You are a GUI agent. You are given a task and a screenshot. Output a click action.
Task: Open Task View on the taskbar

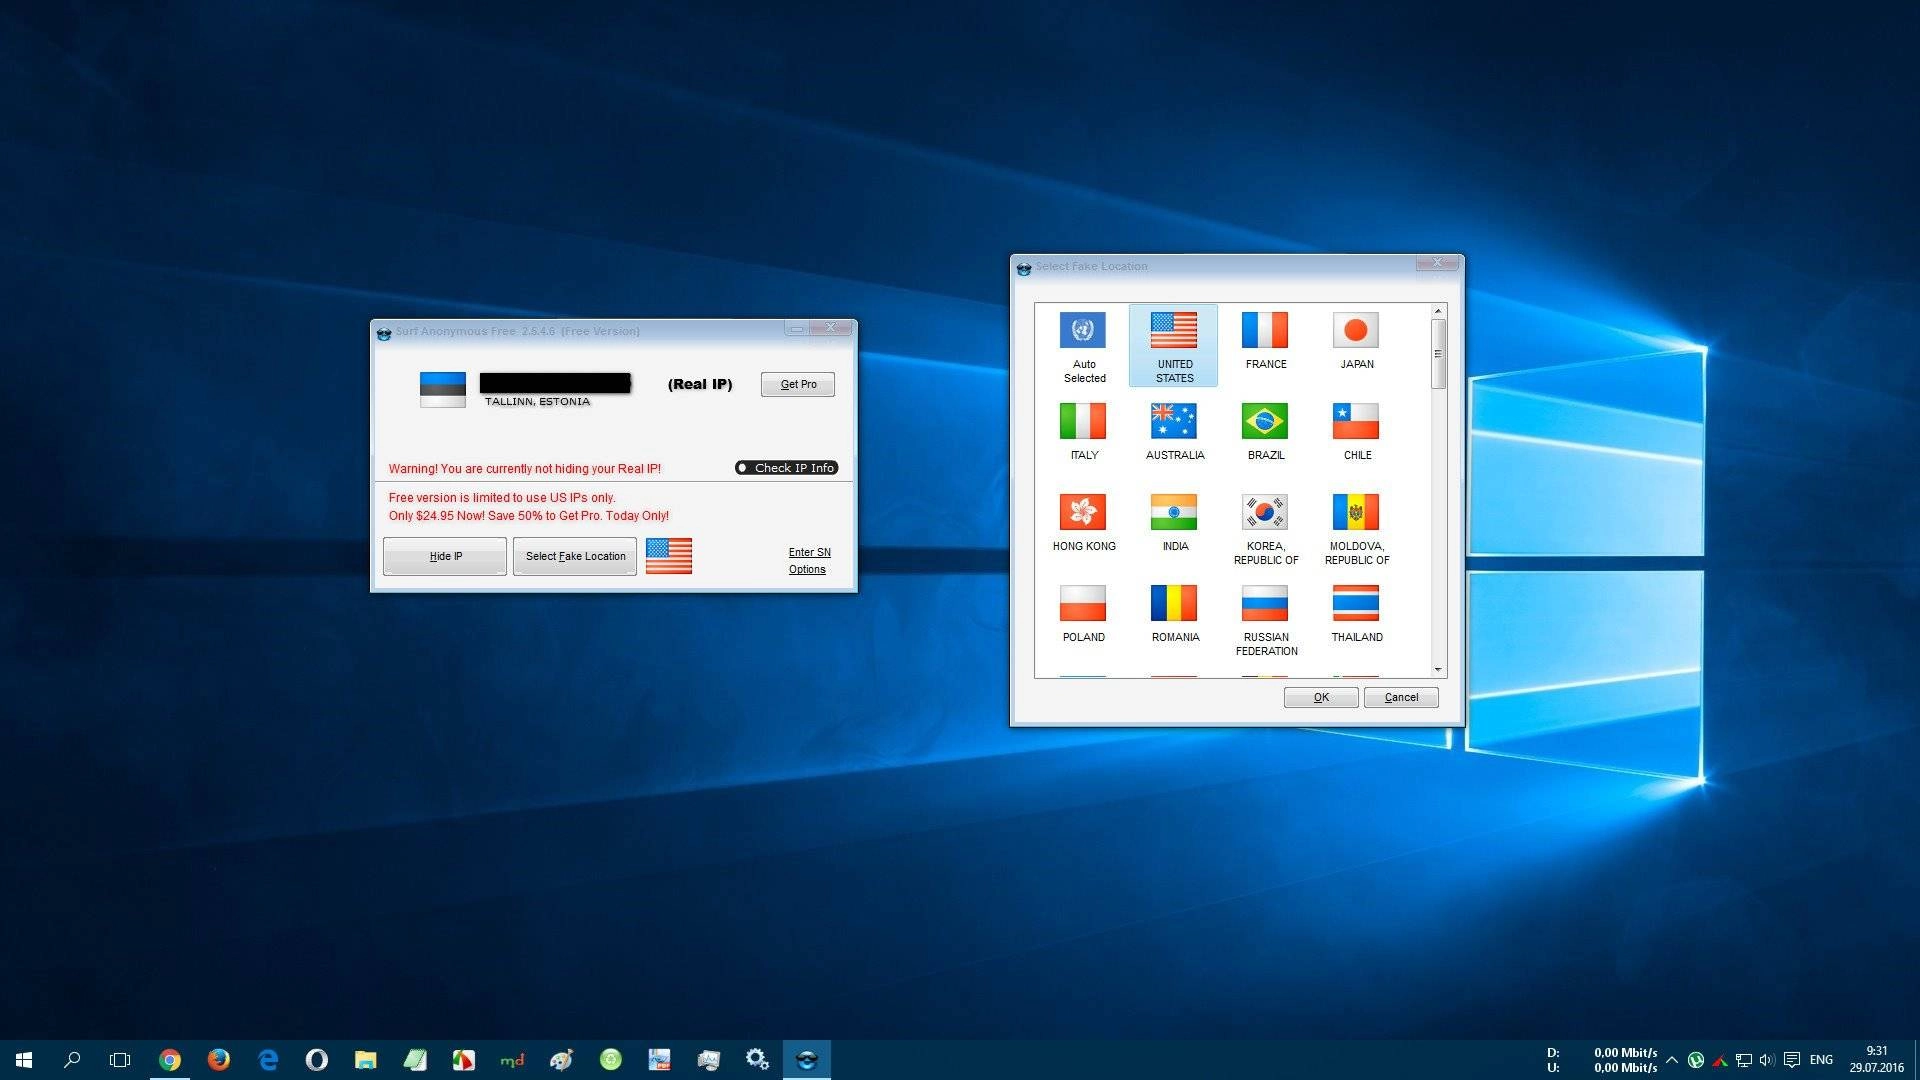(x=120, y=1059)
